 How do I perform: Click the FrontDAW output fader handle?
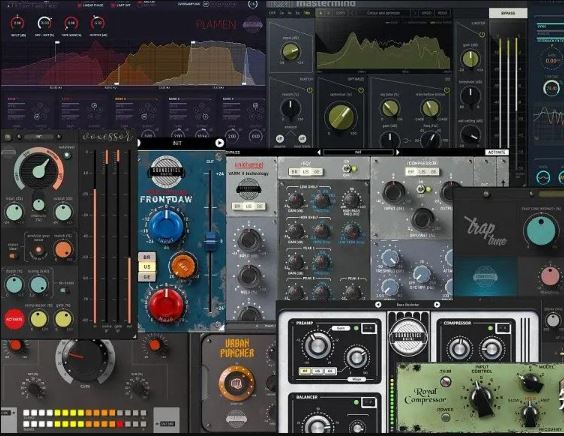(x=210, y=241)
